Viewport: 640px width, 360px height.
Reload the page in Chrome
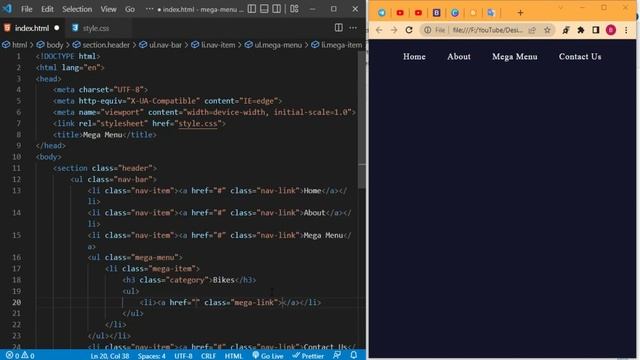tap(409, 30)
